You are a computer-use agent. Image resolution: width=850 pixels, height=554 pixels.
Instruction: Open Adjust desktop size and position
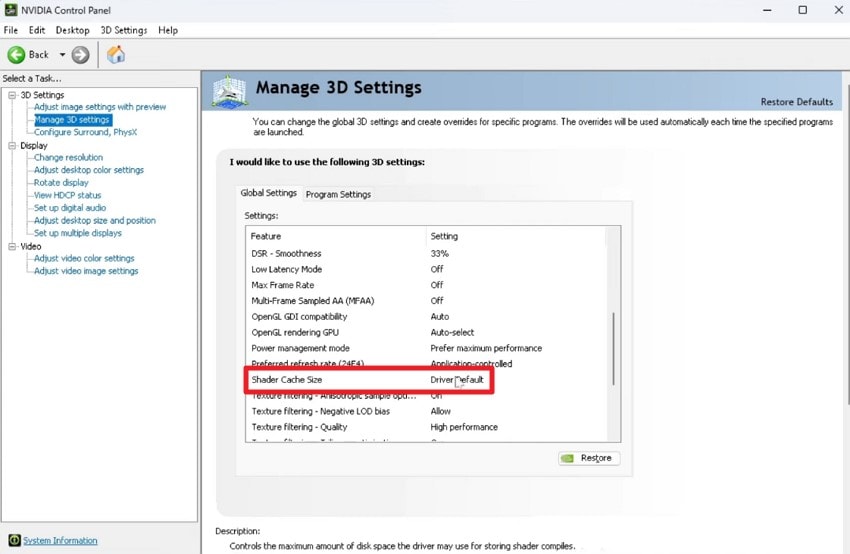95,221
